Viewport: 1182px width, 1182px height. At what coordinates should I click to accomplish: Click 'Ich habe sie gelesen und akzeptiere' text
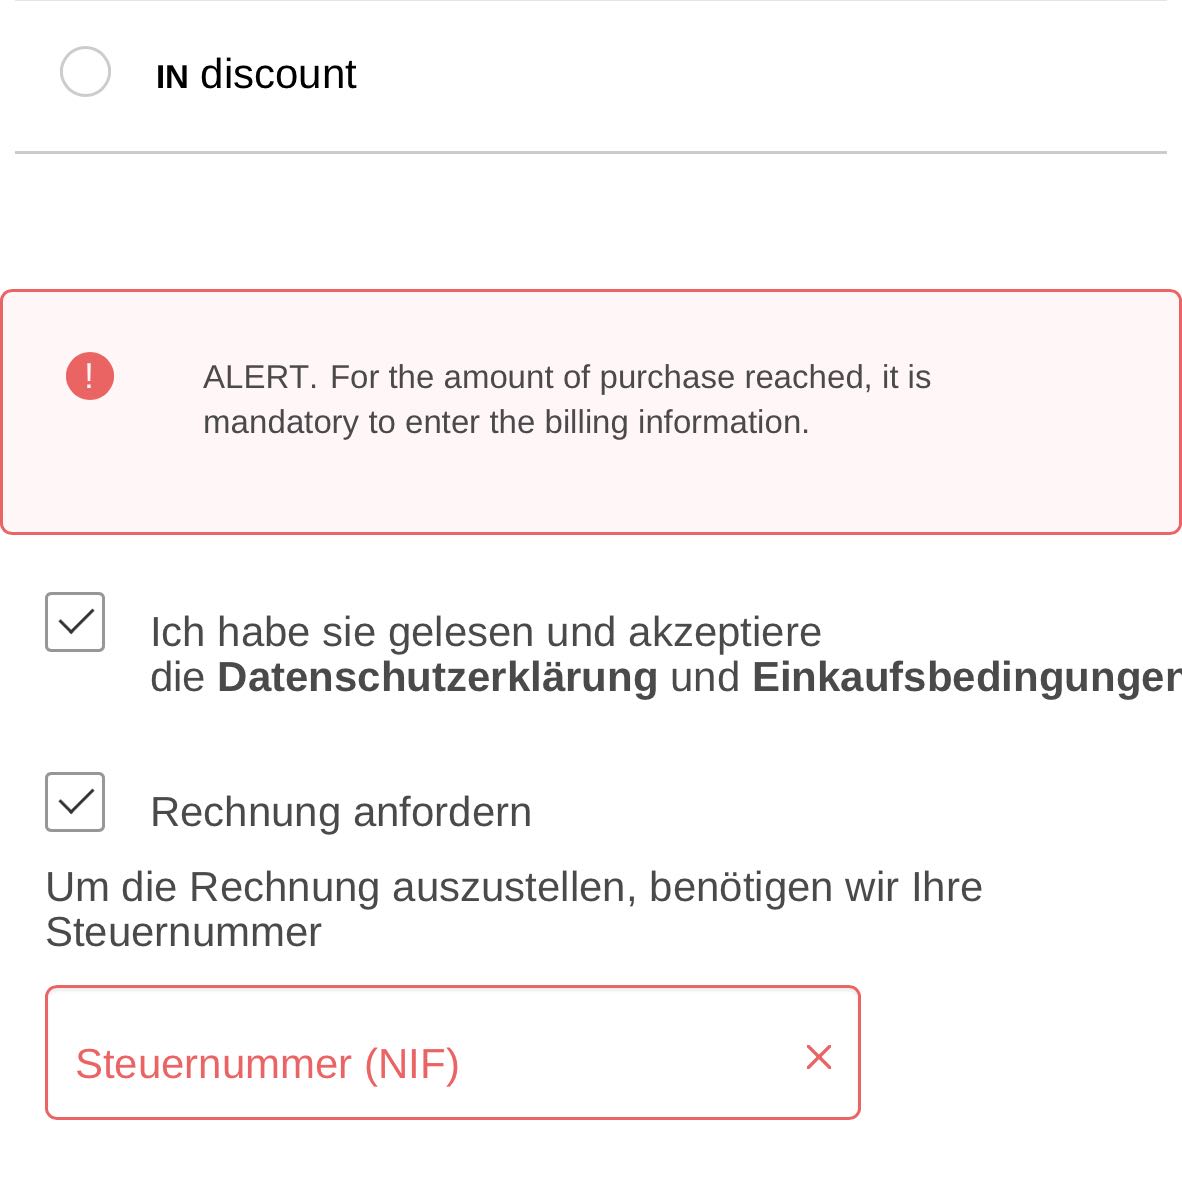(x=485, y=632)
